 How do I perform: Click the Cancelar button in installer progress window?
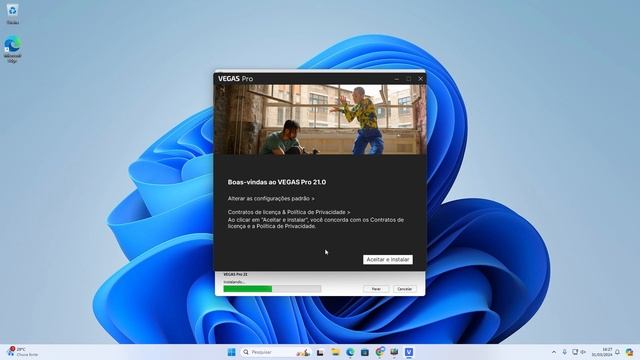tap(404, 289)
